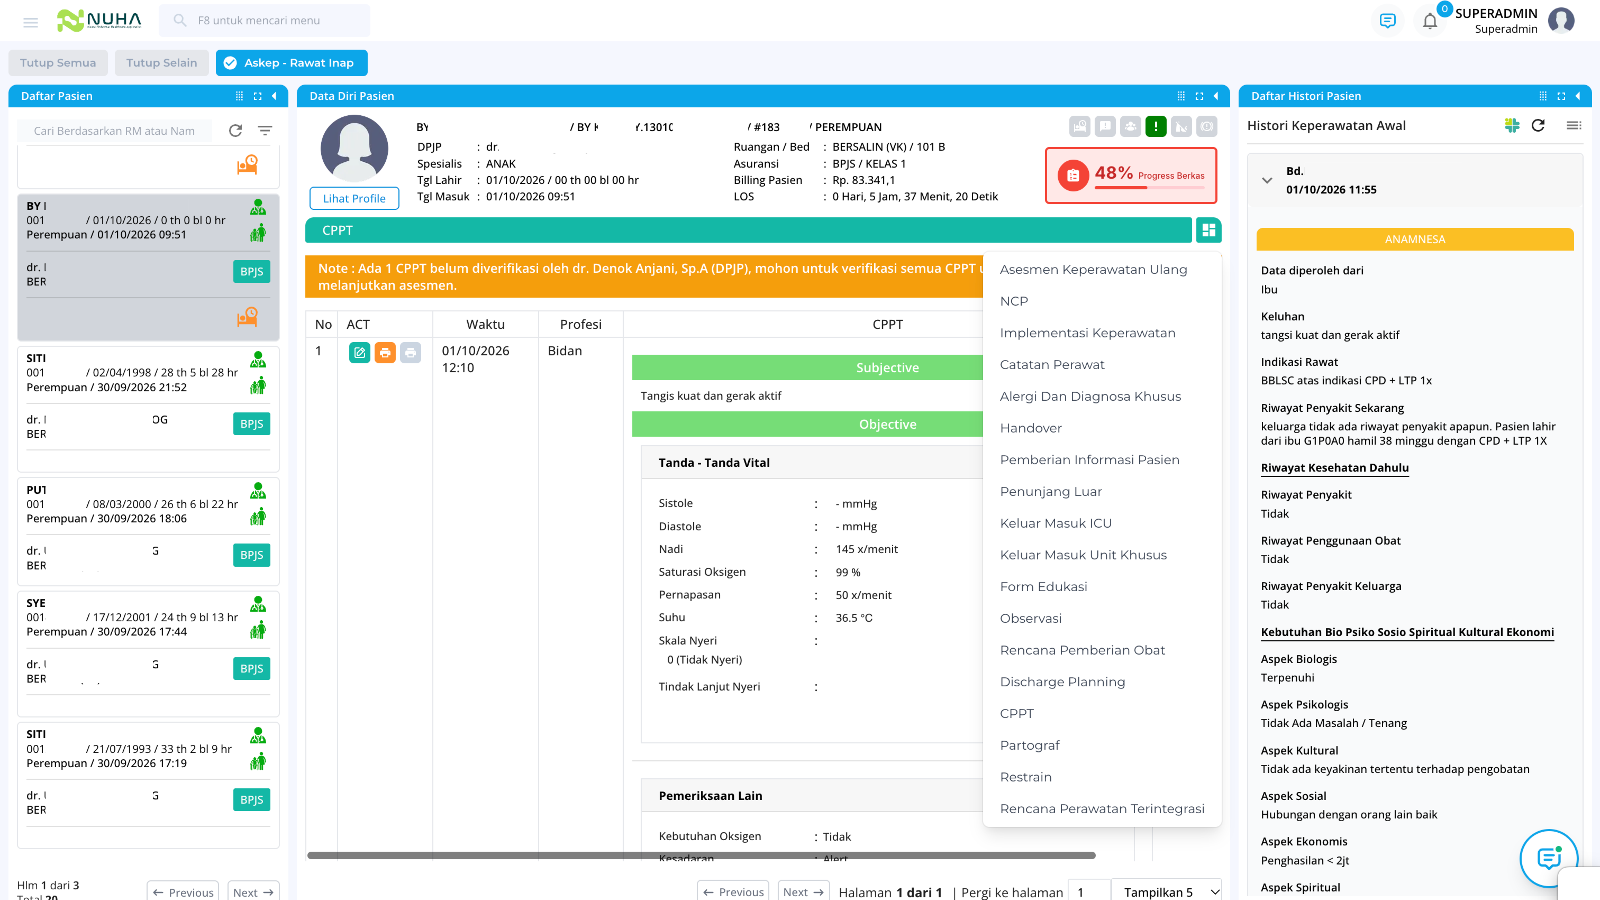Viewport: 1600px width, 900px height.
Task: Open the floating chat bubble button
Action: [x=1549, y=858]
